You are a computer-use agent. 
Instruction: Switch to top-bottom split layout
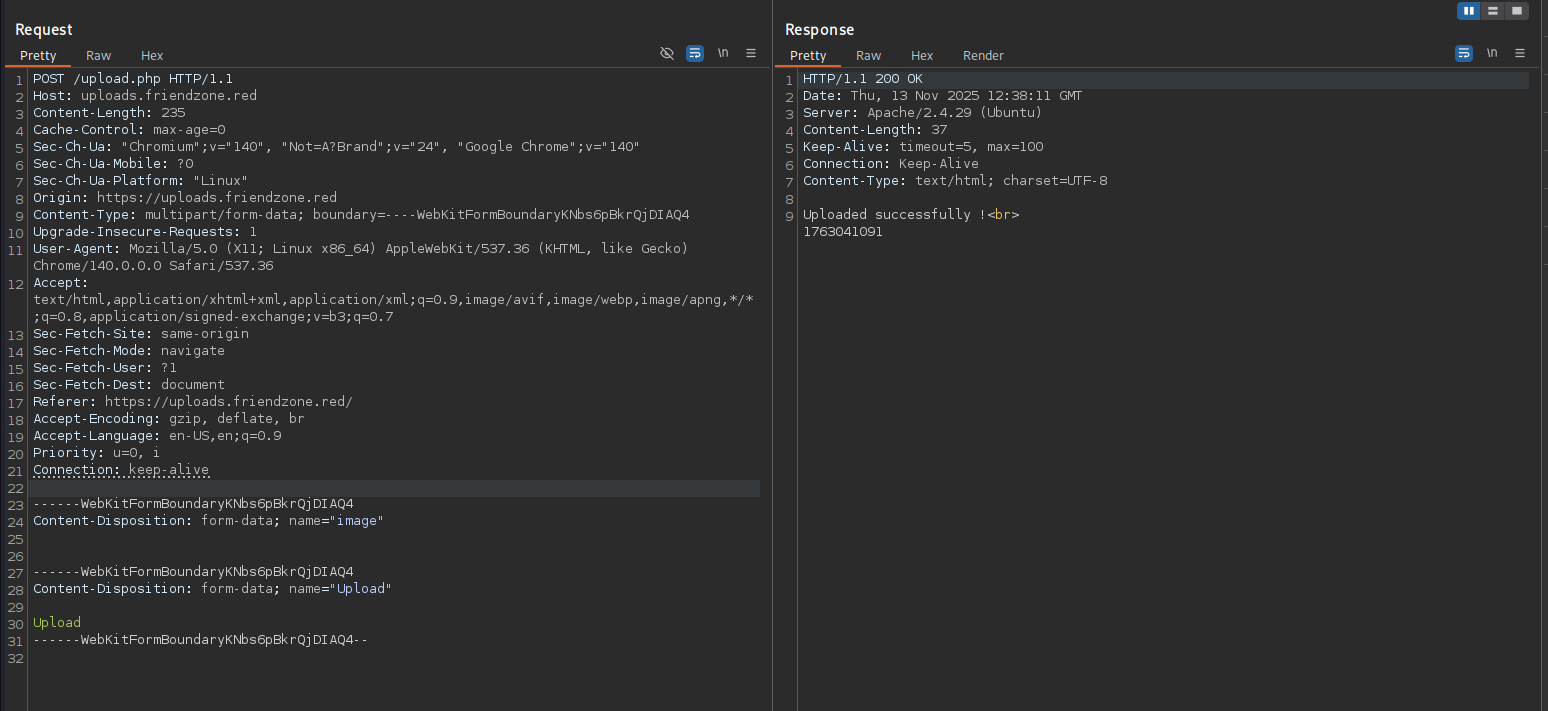[x=1493, y=11]
